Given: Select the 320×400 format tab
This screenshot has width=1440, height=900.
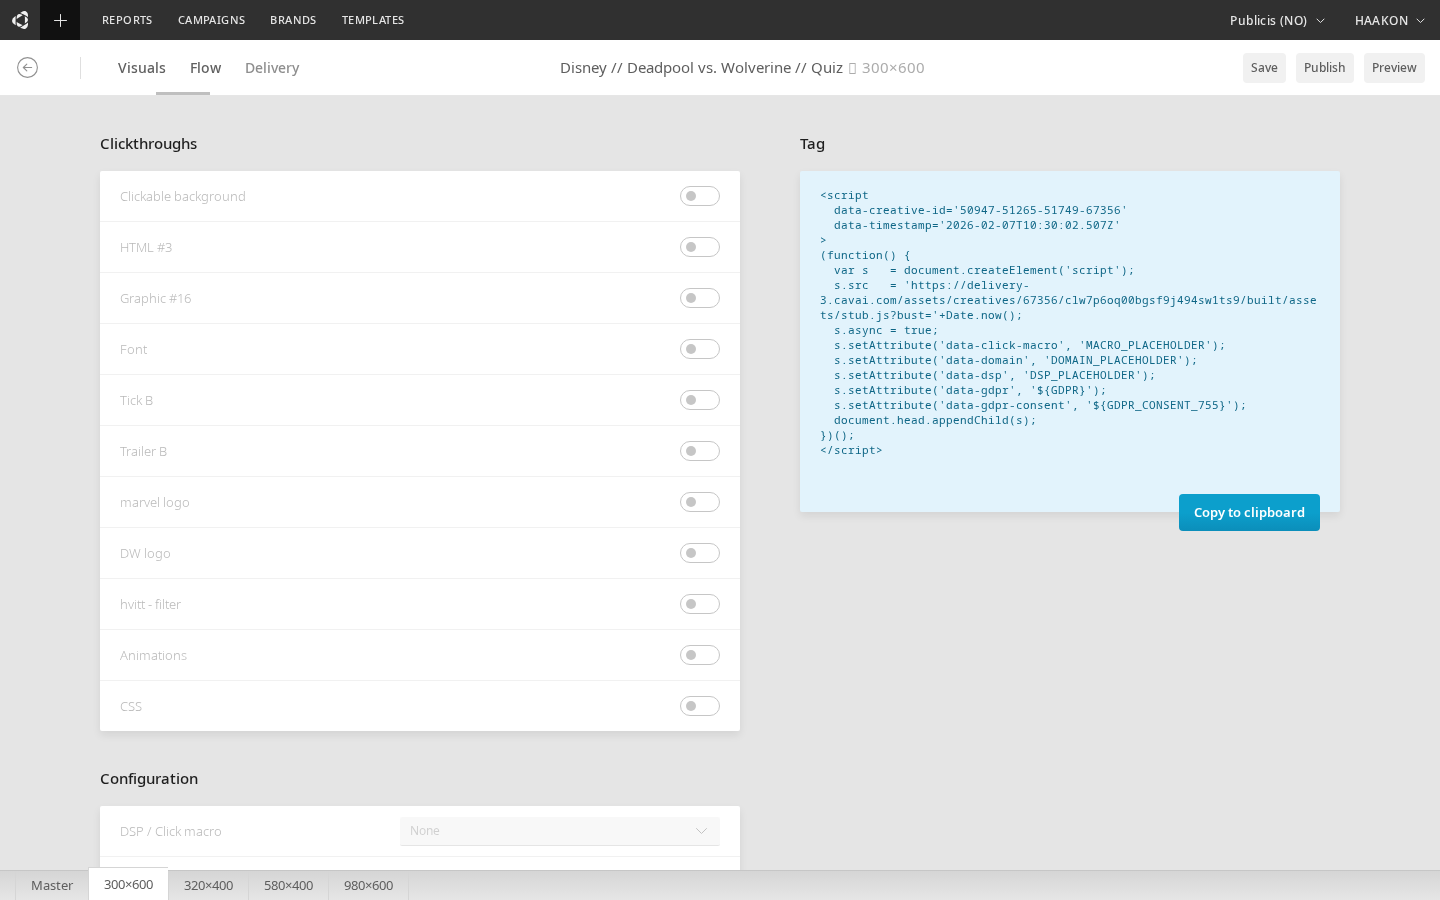Looking at the screenshot, I should tap(208, 885).
